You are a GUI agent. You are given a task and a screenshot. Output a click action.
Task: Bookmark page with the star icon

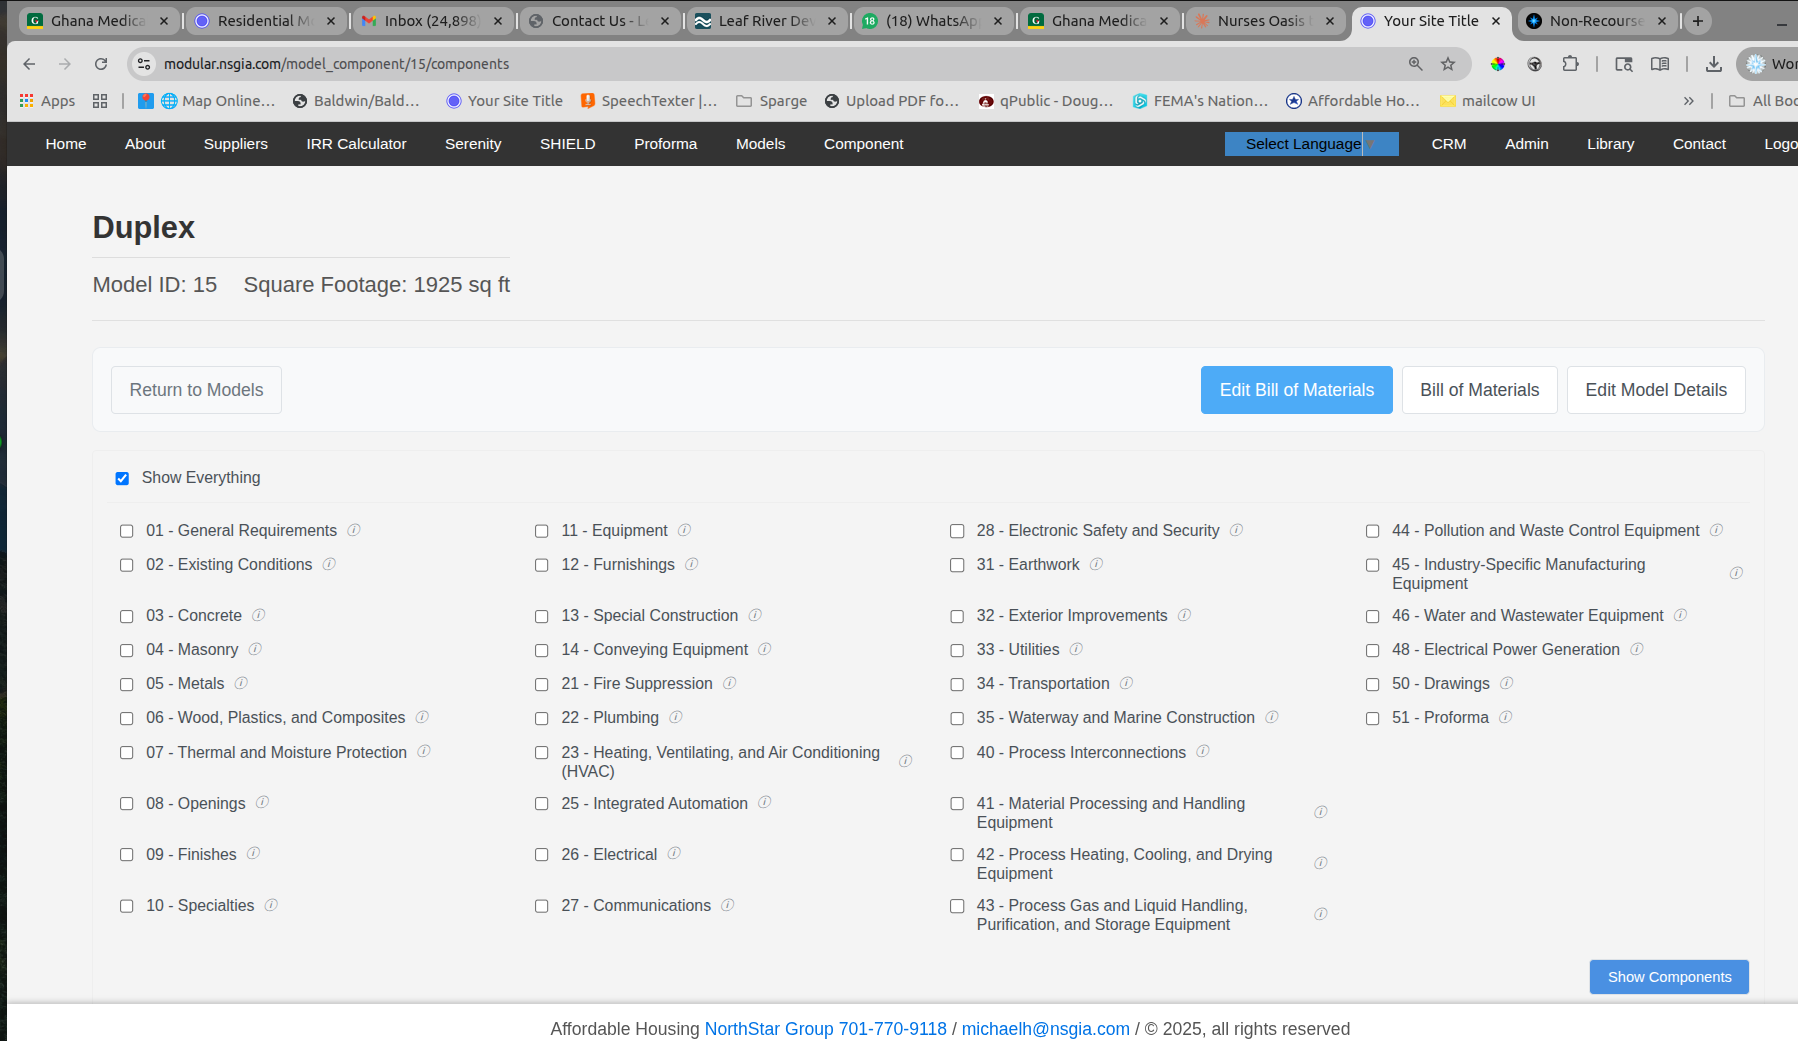pos(1447,64)
